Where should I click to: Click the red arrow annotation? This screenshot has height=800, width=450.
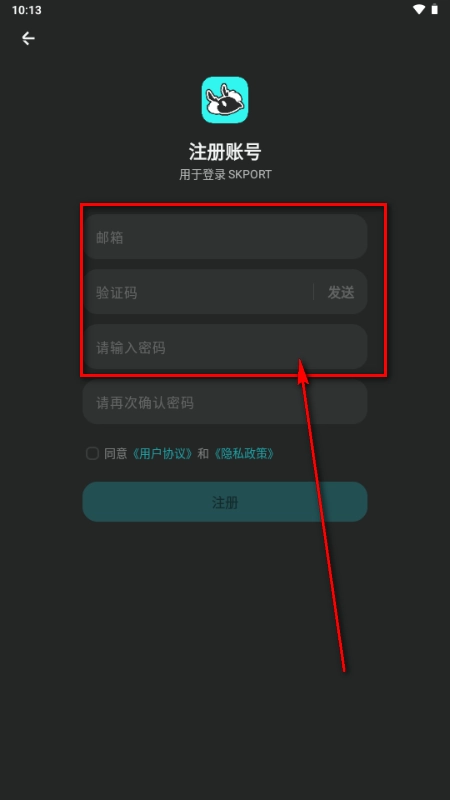pyautogui.click(x=322, y=515)
